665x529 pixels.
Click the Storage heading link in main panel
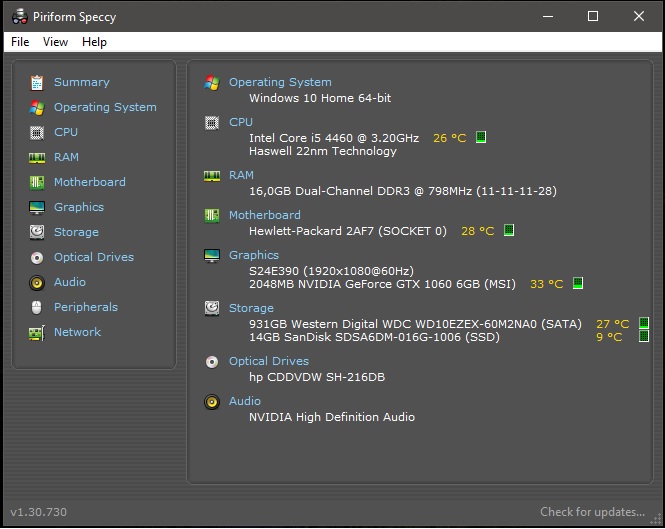pyautogui.click(x=251, y=308)
